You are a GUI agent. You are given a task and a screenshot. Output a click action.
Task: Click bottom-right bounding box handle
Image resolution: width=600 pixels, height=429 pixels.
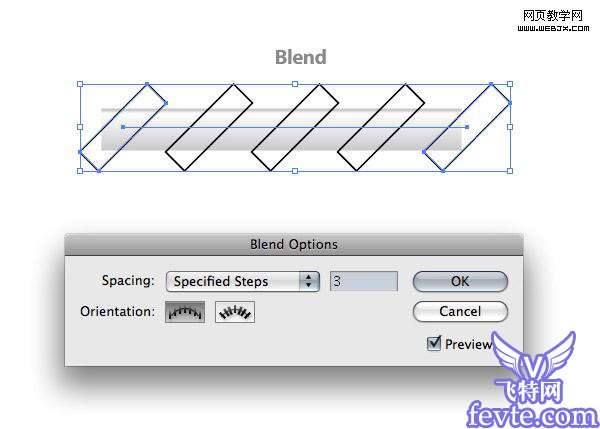510,171
